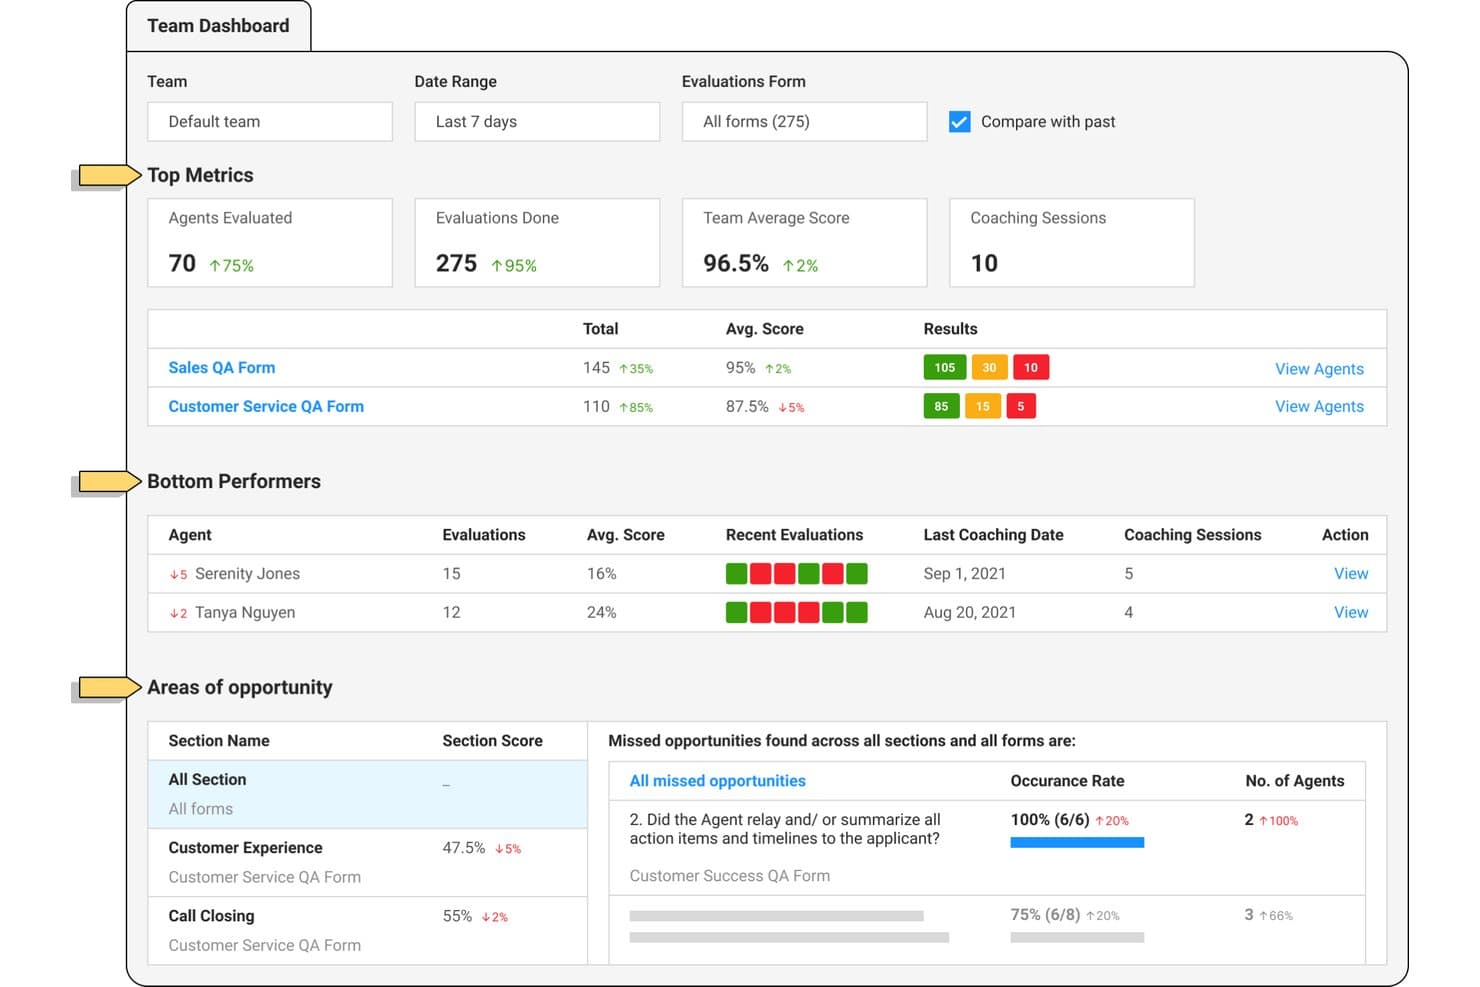Click the red 5 result badge

1021,406
